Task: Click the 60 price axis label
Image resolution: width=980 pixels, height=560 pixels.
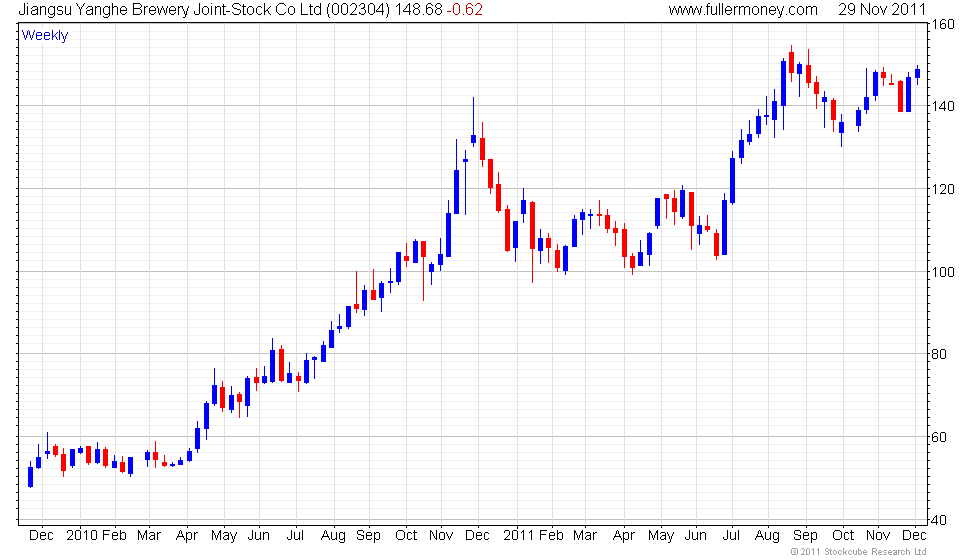Action: pos(939,438)
